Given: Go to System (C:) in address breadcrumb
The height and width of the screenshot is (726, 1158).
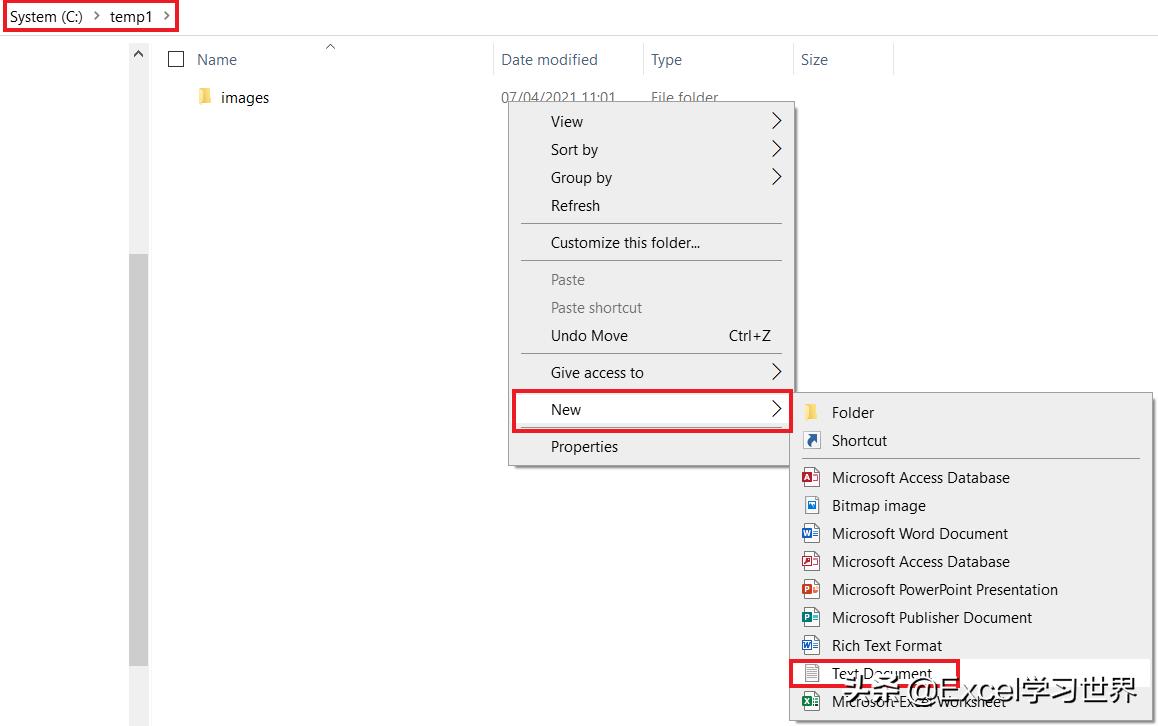Looking at the screenshot, I should click(x=46, y=17).
